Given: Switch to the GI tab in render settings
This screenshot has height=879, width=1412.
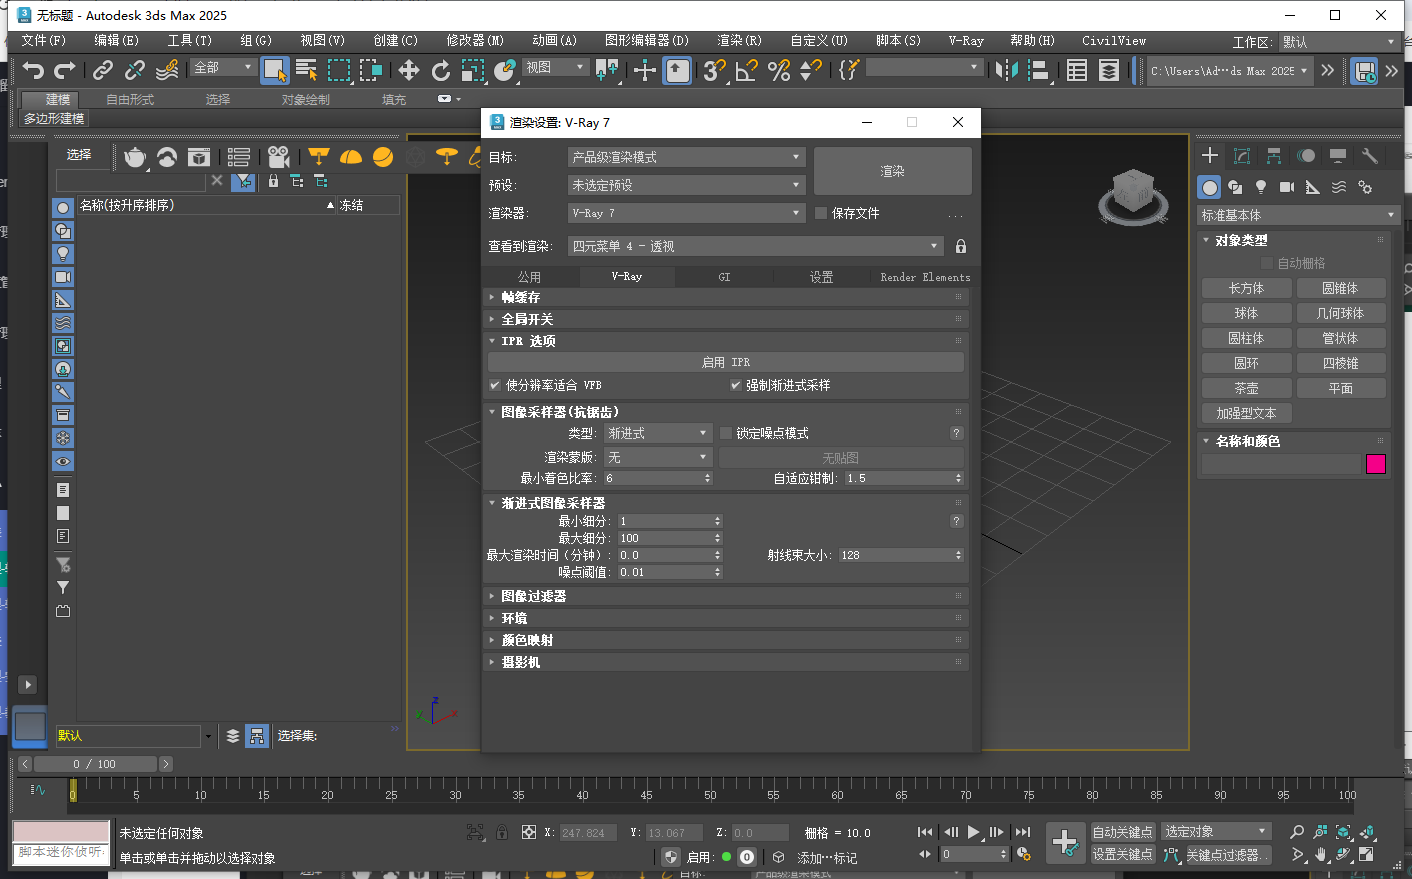Looking at the screenshot, I should 724,277.
